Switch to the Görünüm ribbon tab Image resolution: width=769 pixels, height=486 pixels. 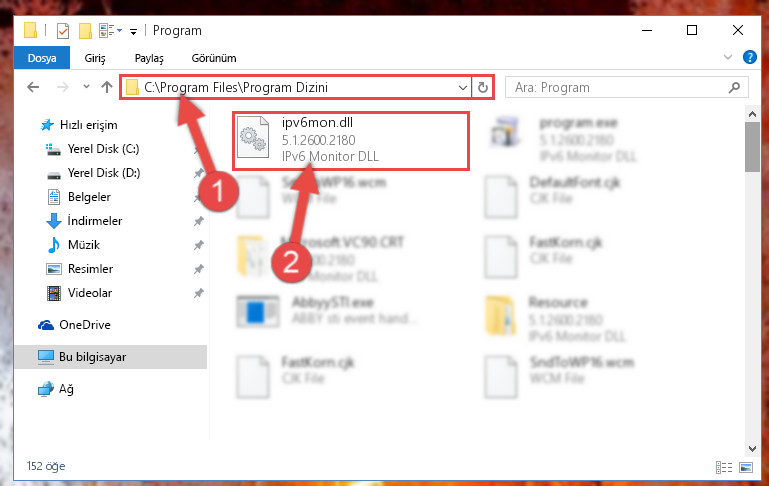(214, 58)
